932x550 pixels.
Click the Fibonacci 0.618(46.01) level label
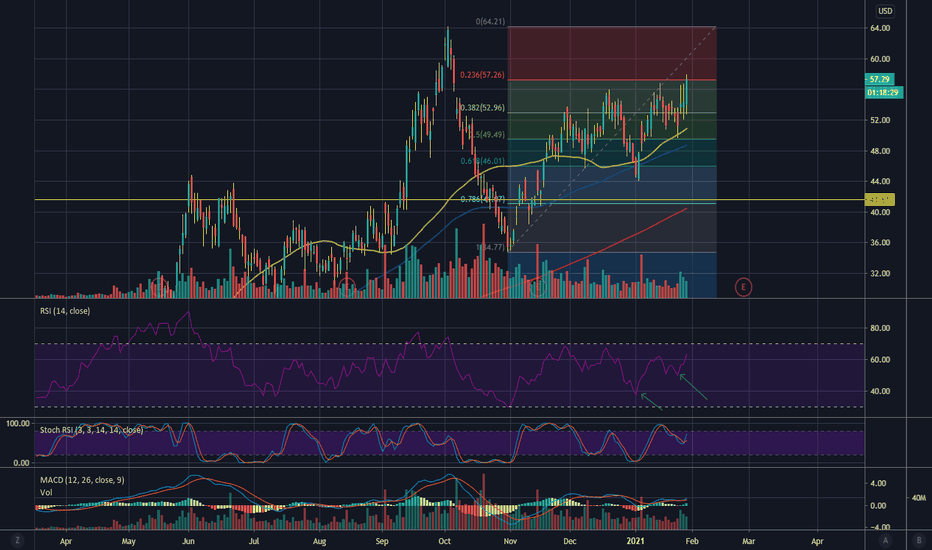click(x=482, y=161)
